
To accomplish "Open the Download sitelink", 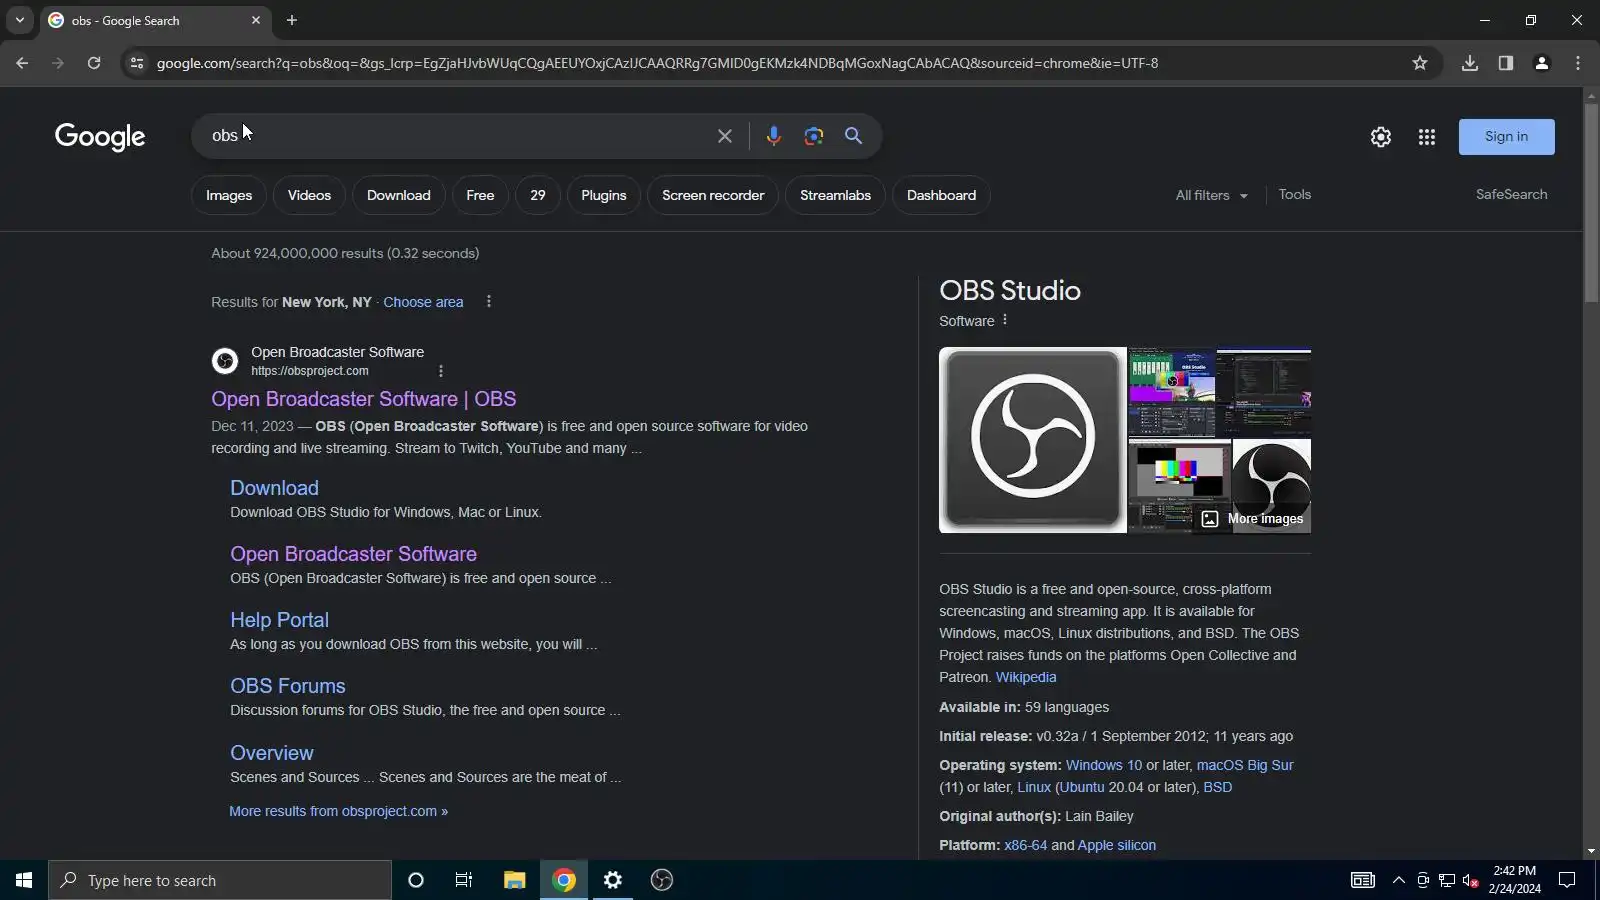I will (x=275, y=488).
